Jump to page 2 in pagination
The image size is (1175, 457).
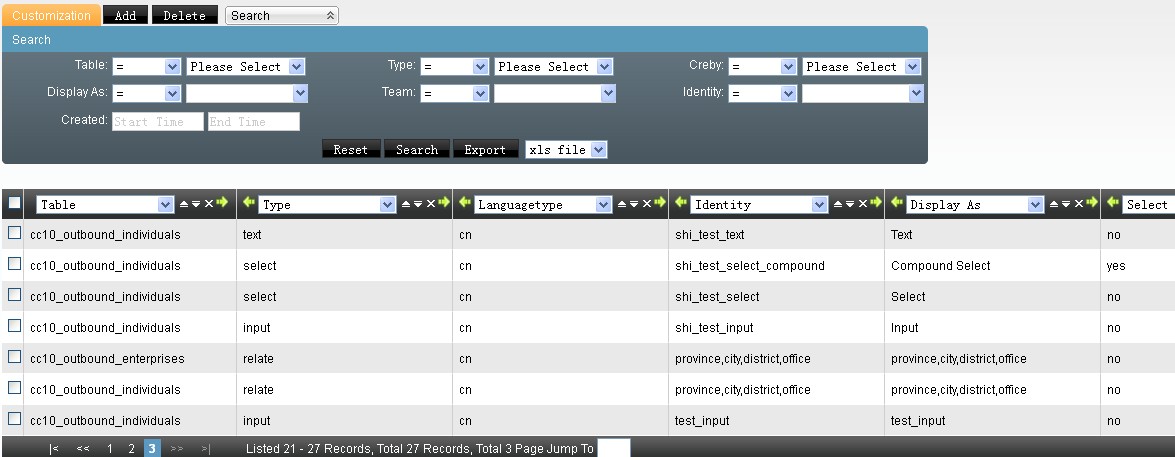click(131, 449)
